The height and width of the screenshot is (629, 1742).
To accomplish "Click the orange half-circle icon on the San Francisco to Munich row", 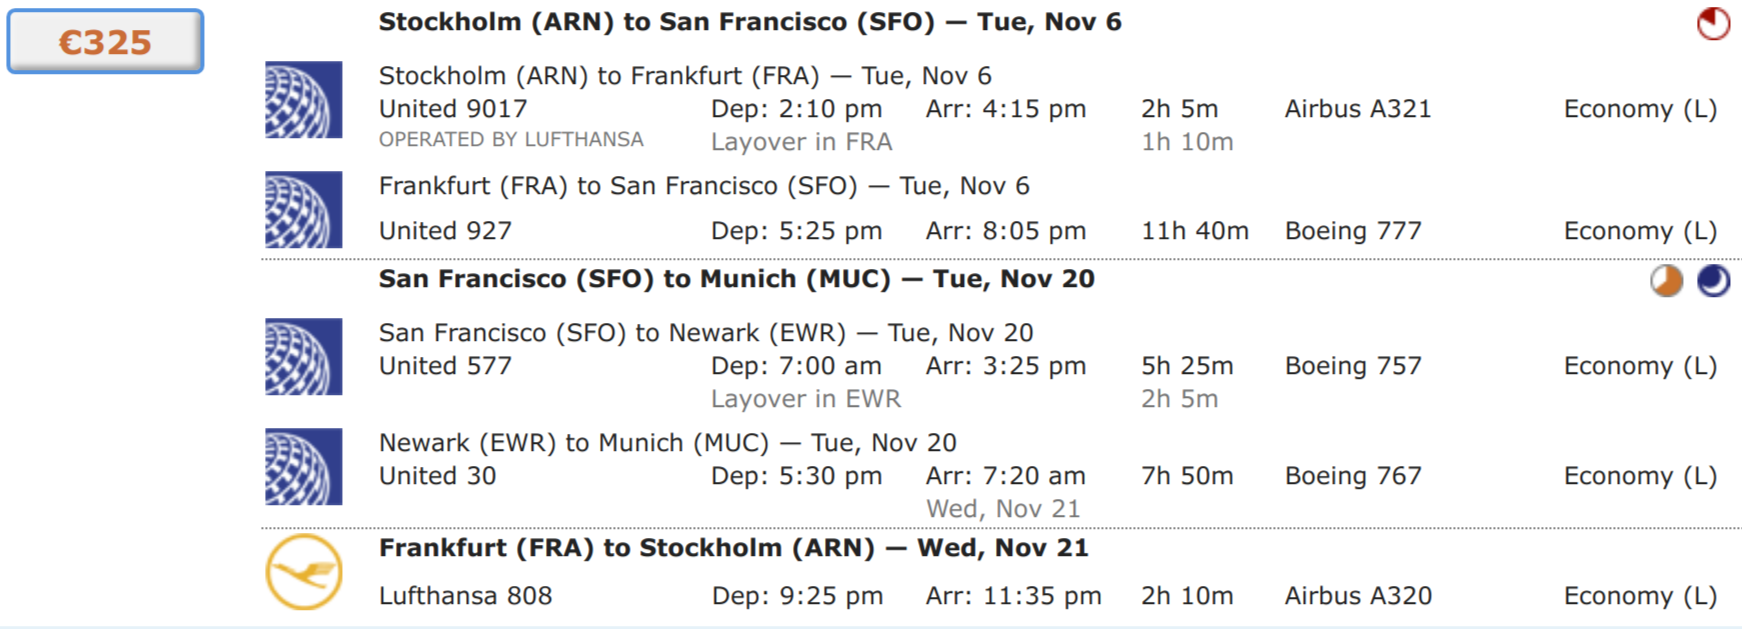I will click(x=1666, y=281).
